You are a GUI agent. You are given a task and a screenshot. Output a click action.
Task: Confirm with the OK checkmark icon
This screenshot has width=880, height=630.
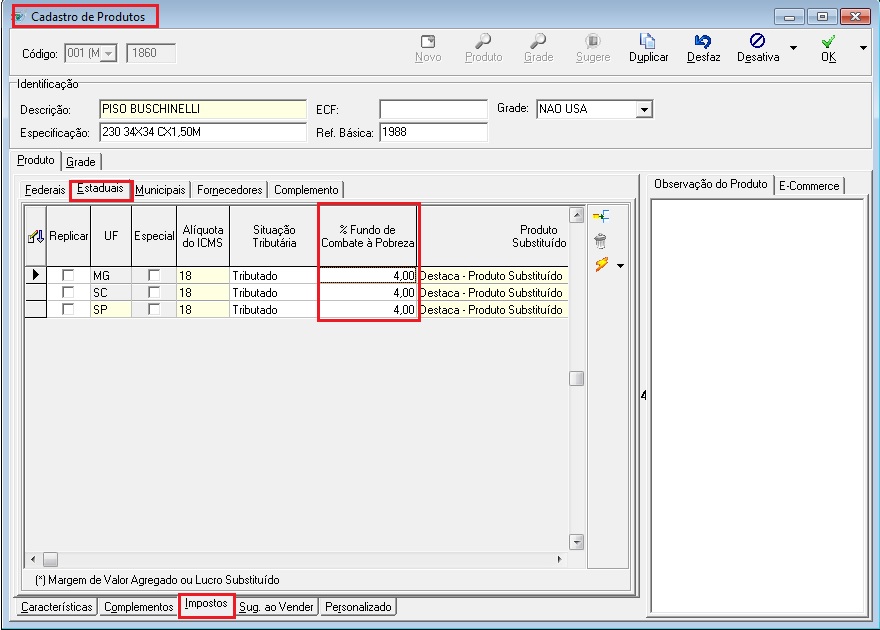pos(828,42)
